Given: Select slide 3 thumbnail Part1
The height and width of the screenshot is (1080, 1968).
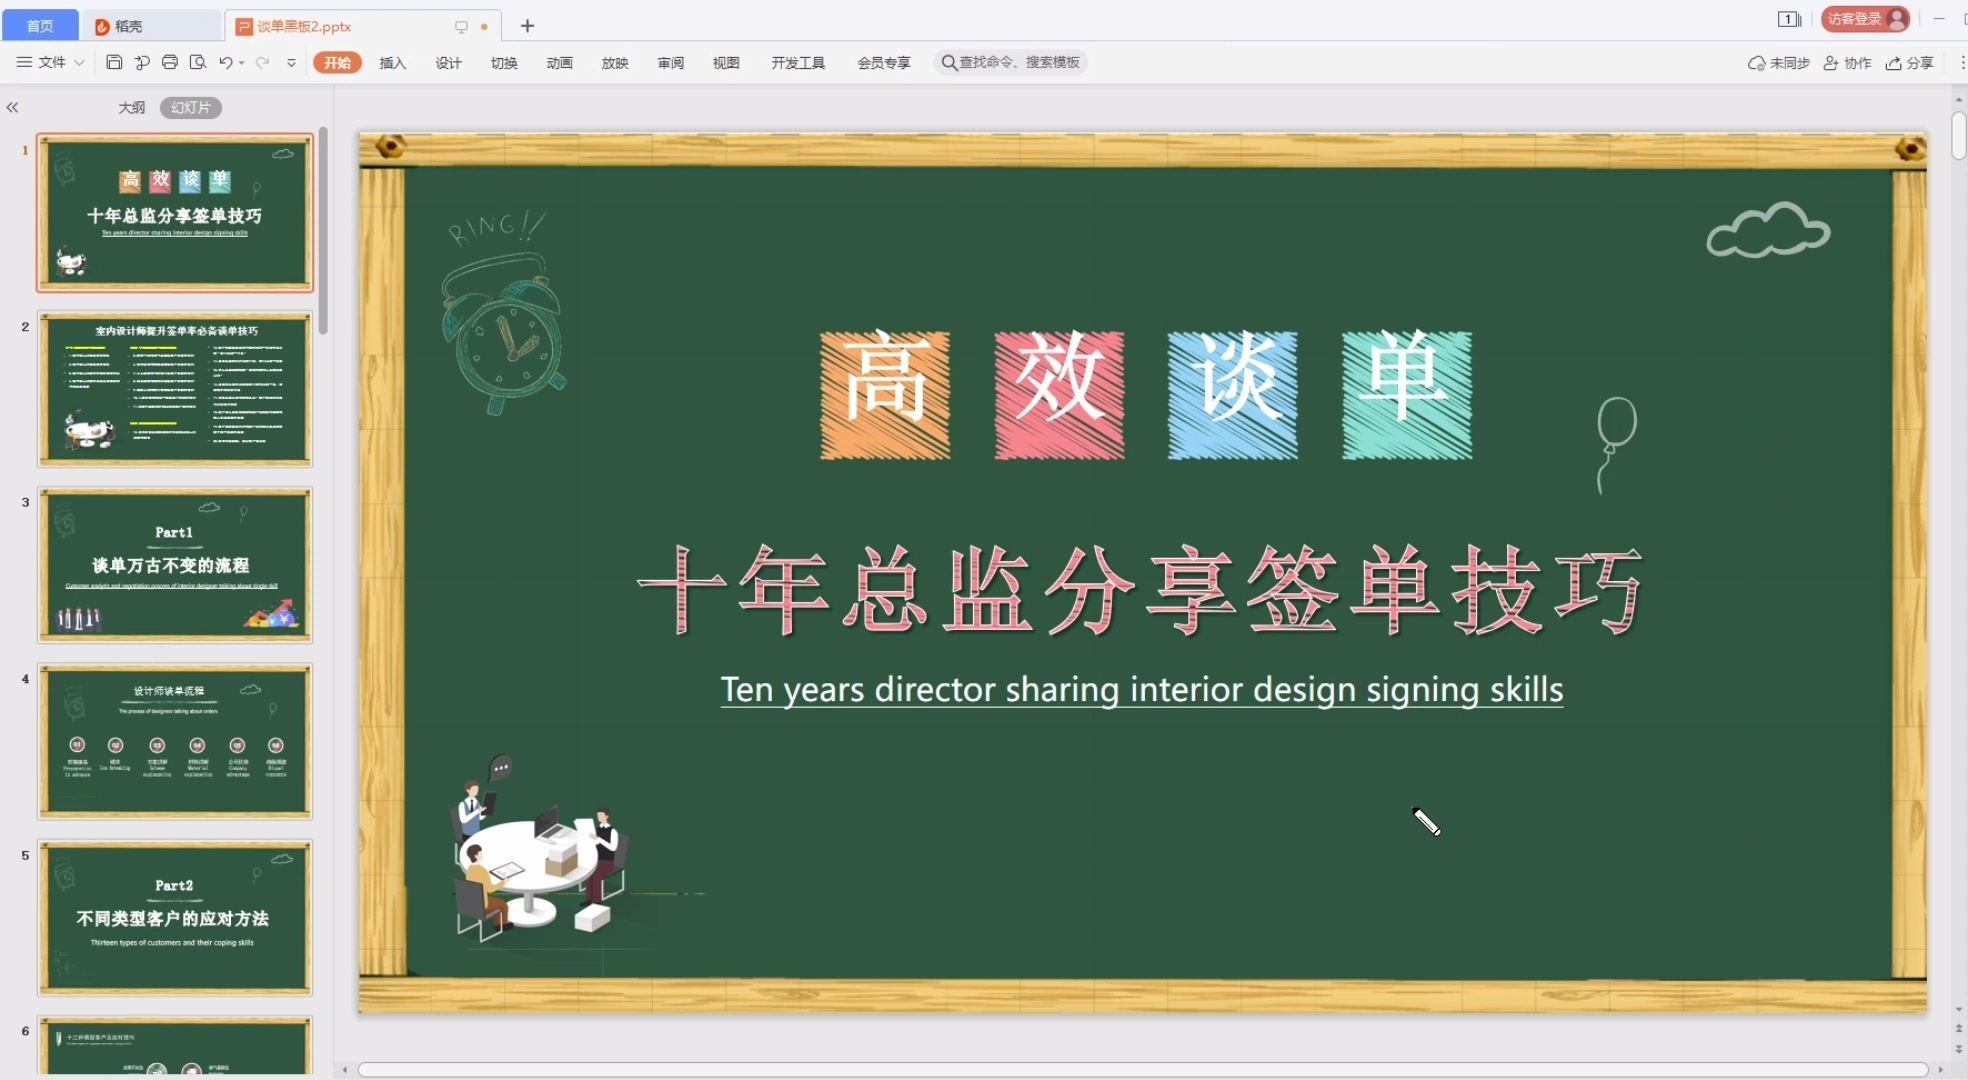Looking at the screenshot, I should coord(175,565).
